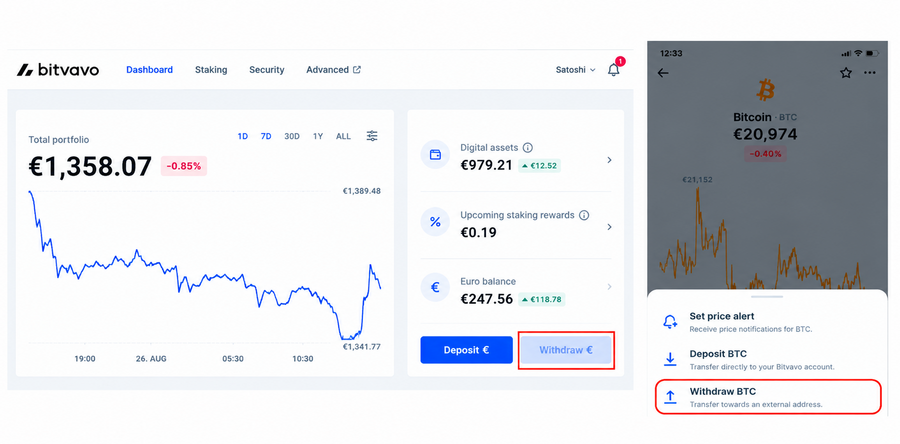Open the Satoshi account dropdown

click(x=575, y=70)
